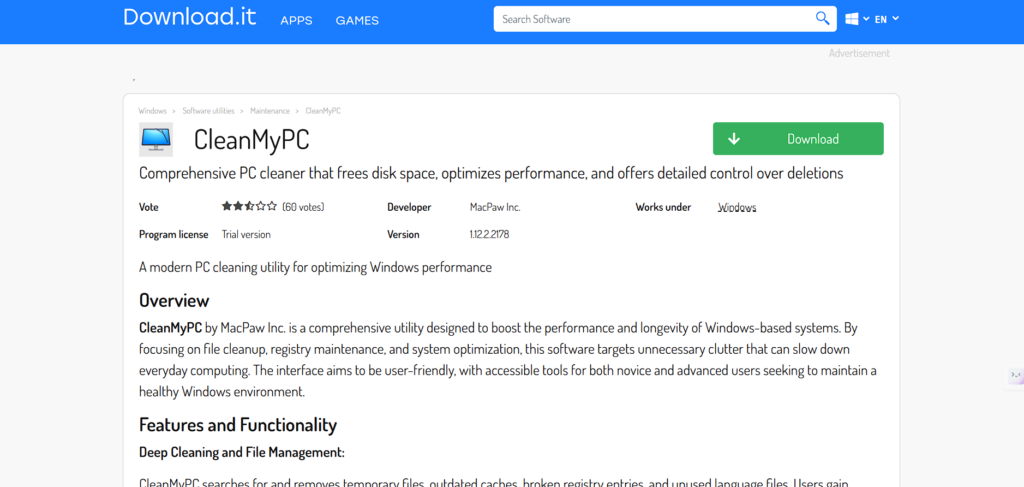Click the CleanMyPC page title

tap(251, 140)
